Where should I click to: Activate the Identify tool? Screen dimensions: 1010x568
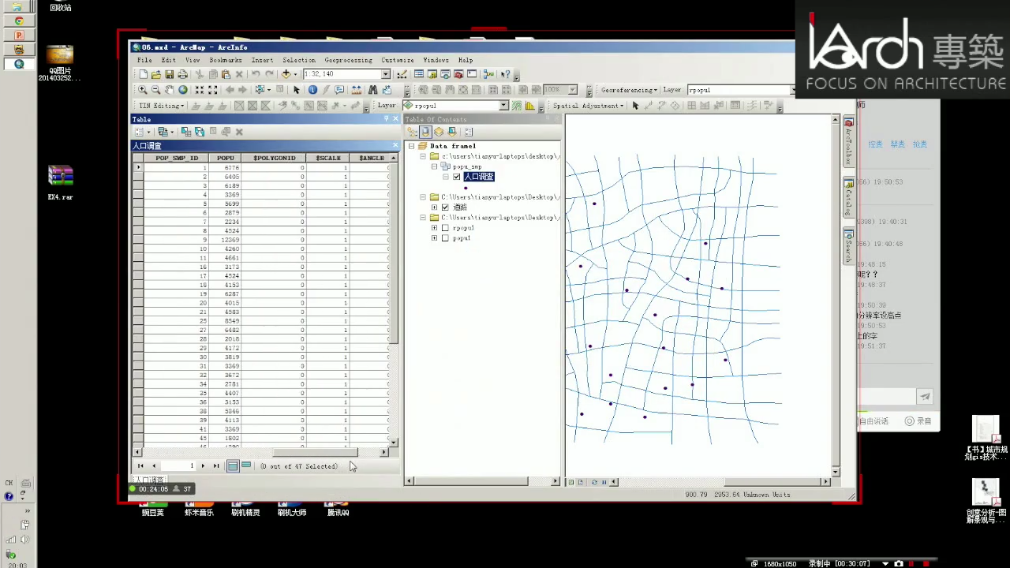point(312,90)
